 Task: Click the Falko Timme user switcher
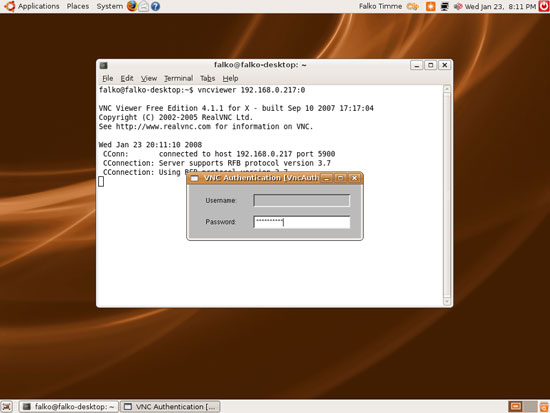(380, 6)
